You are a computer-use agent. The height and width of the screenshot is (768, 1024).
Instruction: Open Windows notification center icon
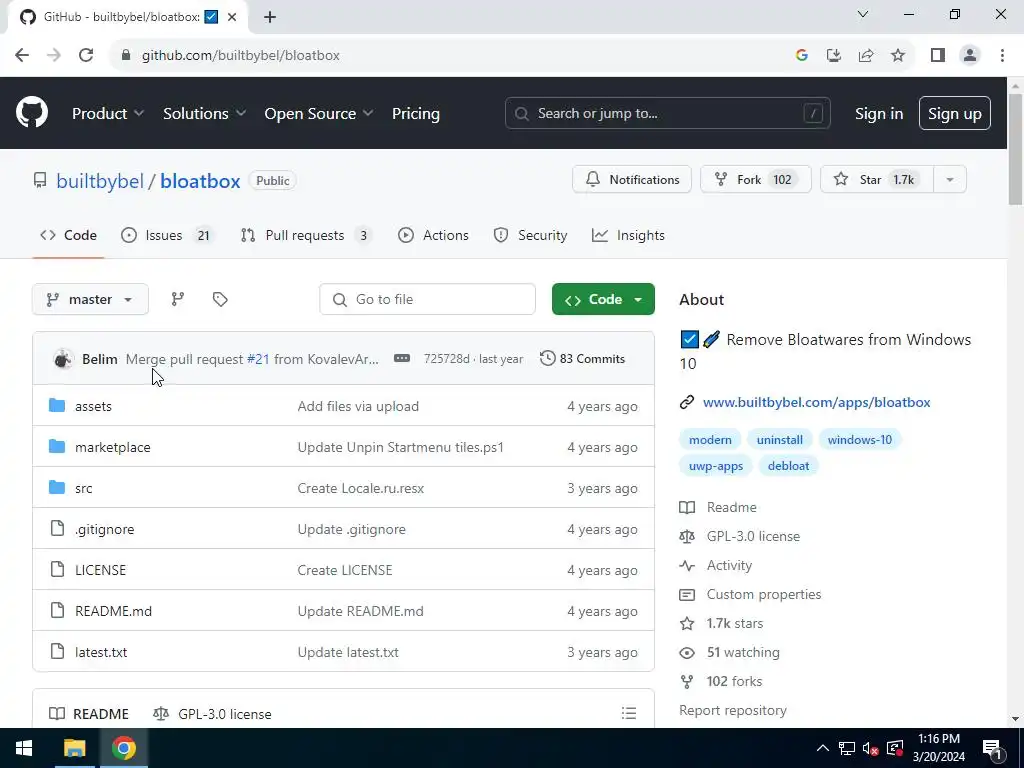tap(992, 748)
